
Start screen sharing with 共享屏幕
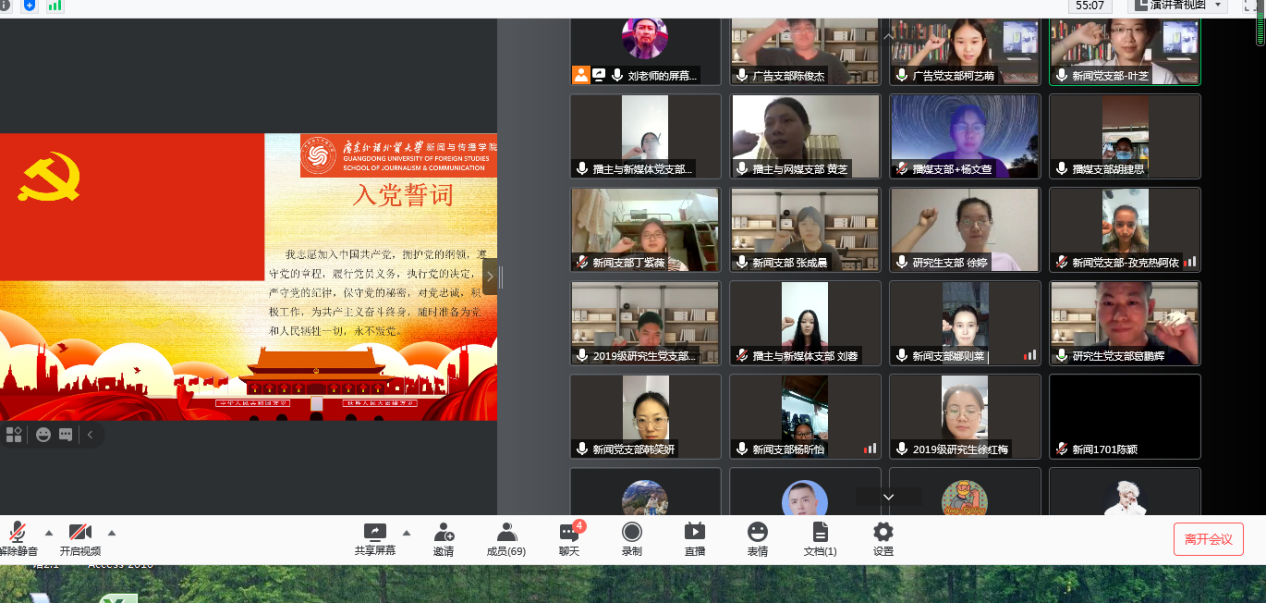(x=375, y=538)
